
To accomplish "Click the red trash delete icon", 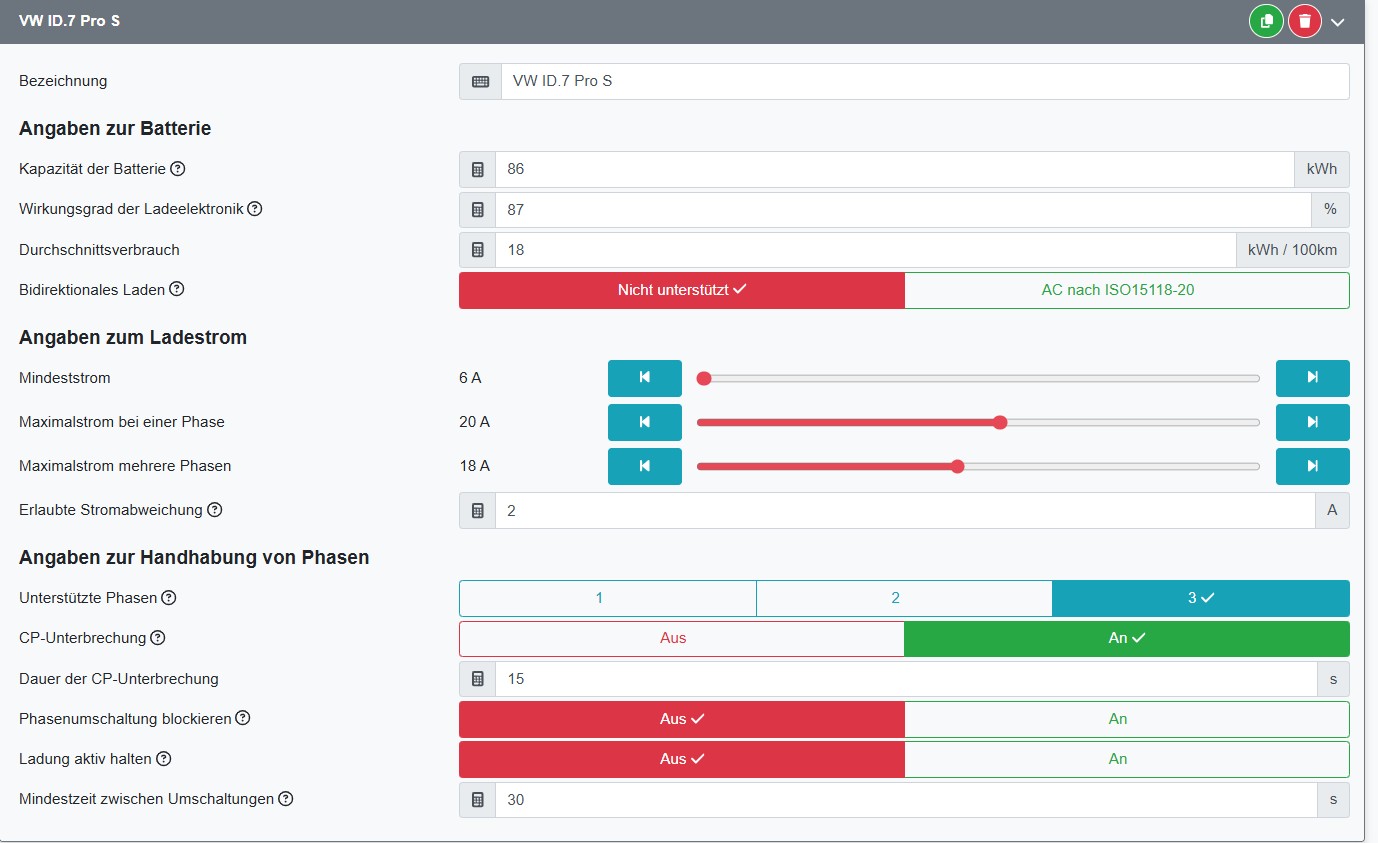I will [x=1304, y=21].
